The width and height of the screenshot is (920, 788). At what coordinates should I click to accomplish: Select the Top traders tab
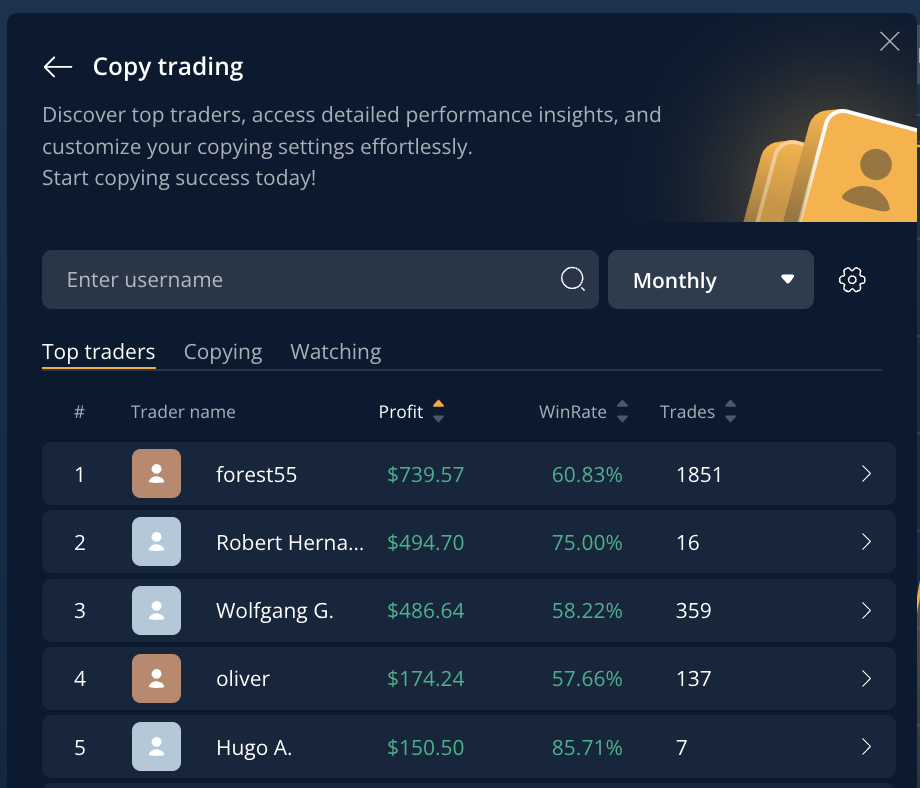click(x=98, y=351)
